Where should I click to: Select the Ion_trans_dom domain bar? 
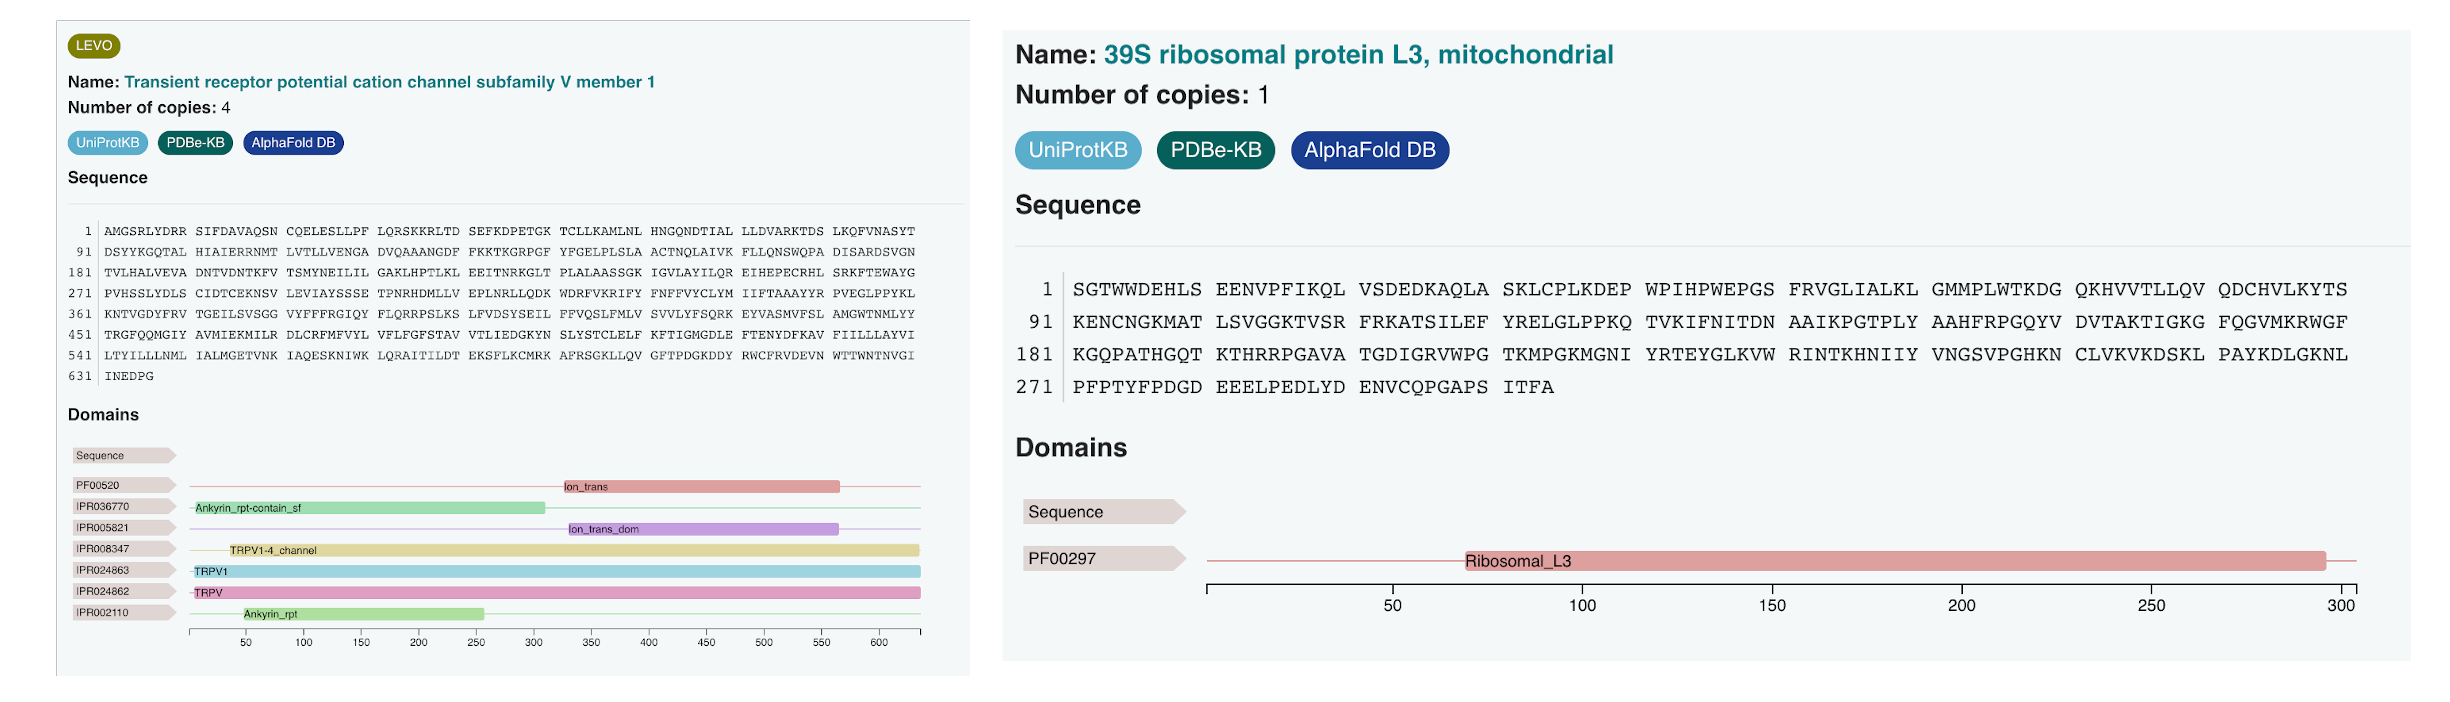703,529
